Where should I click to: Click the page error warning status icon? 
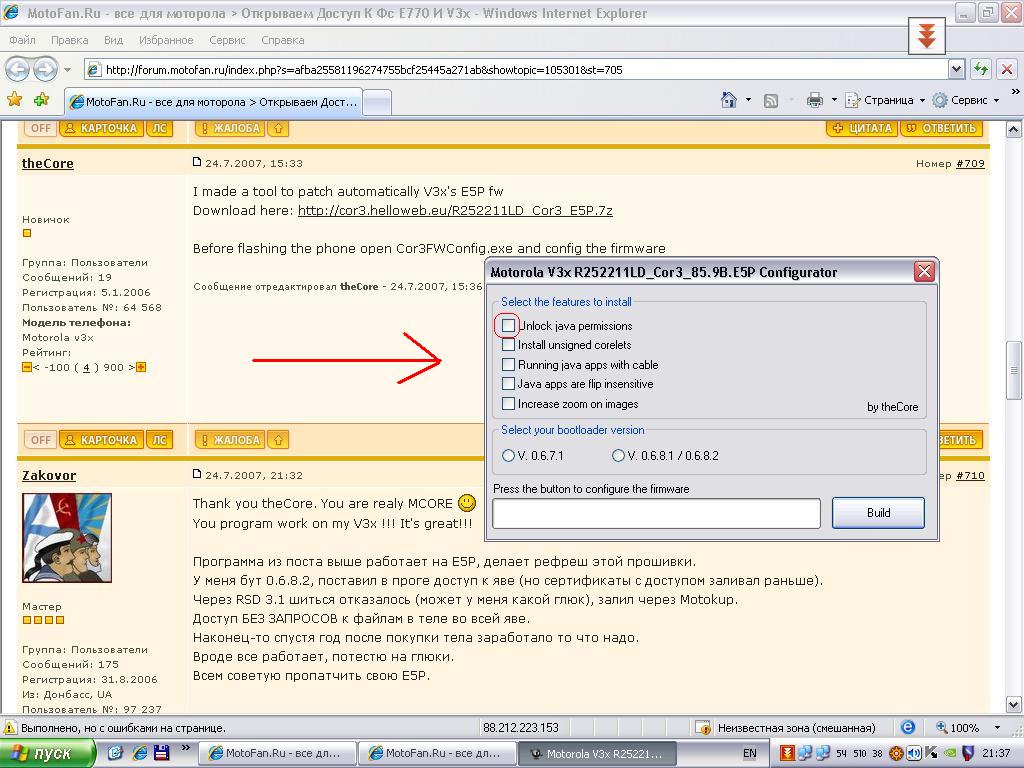(x=10, y=728)
